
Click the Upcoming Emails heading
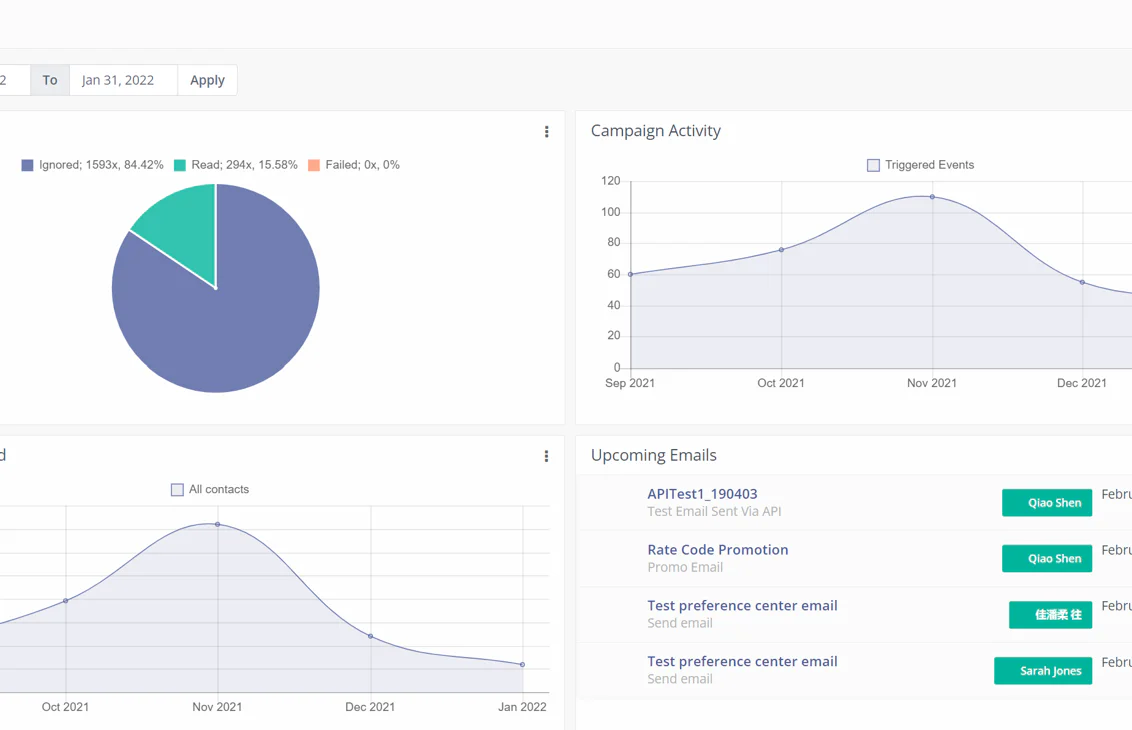[x=653, y=455]
